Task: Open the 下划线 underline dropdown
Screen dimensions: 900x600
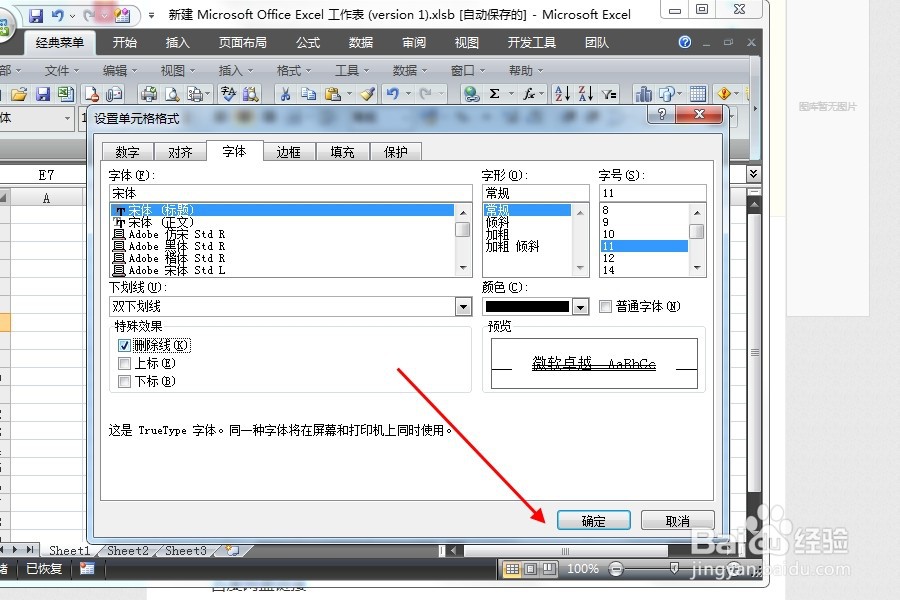Action: click(x=464, y=307)
